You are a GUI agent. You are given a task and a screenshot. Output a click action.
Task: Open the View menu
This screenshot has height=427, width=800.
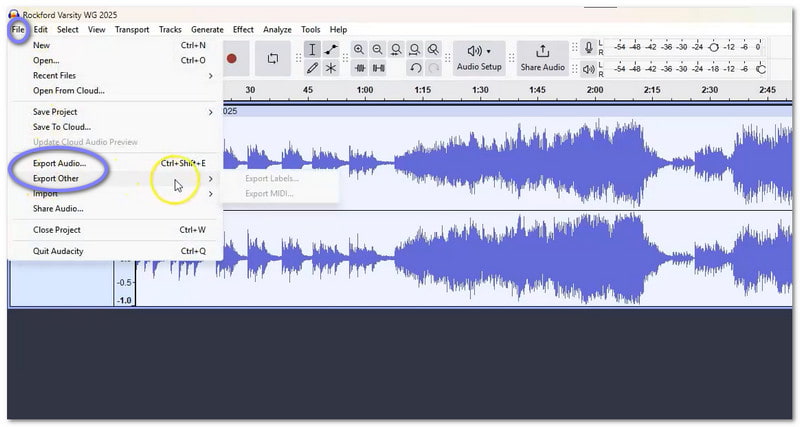coord(96,30)
